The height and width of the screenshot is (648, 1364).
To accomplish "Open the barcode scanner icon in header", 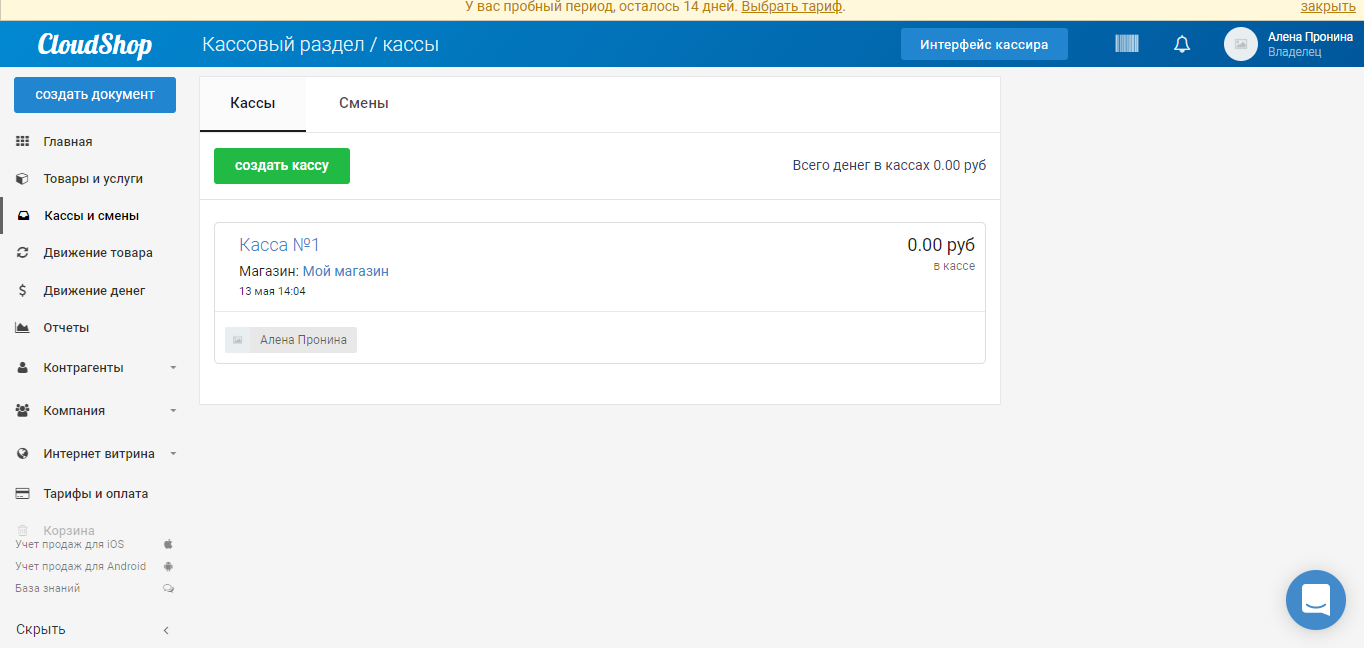I will pyautogui.click(x=1126, y=43).
